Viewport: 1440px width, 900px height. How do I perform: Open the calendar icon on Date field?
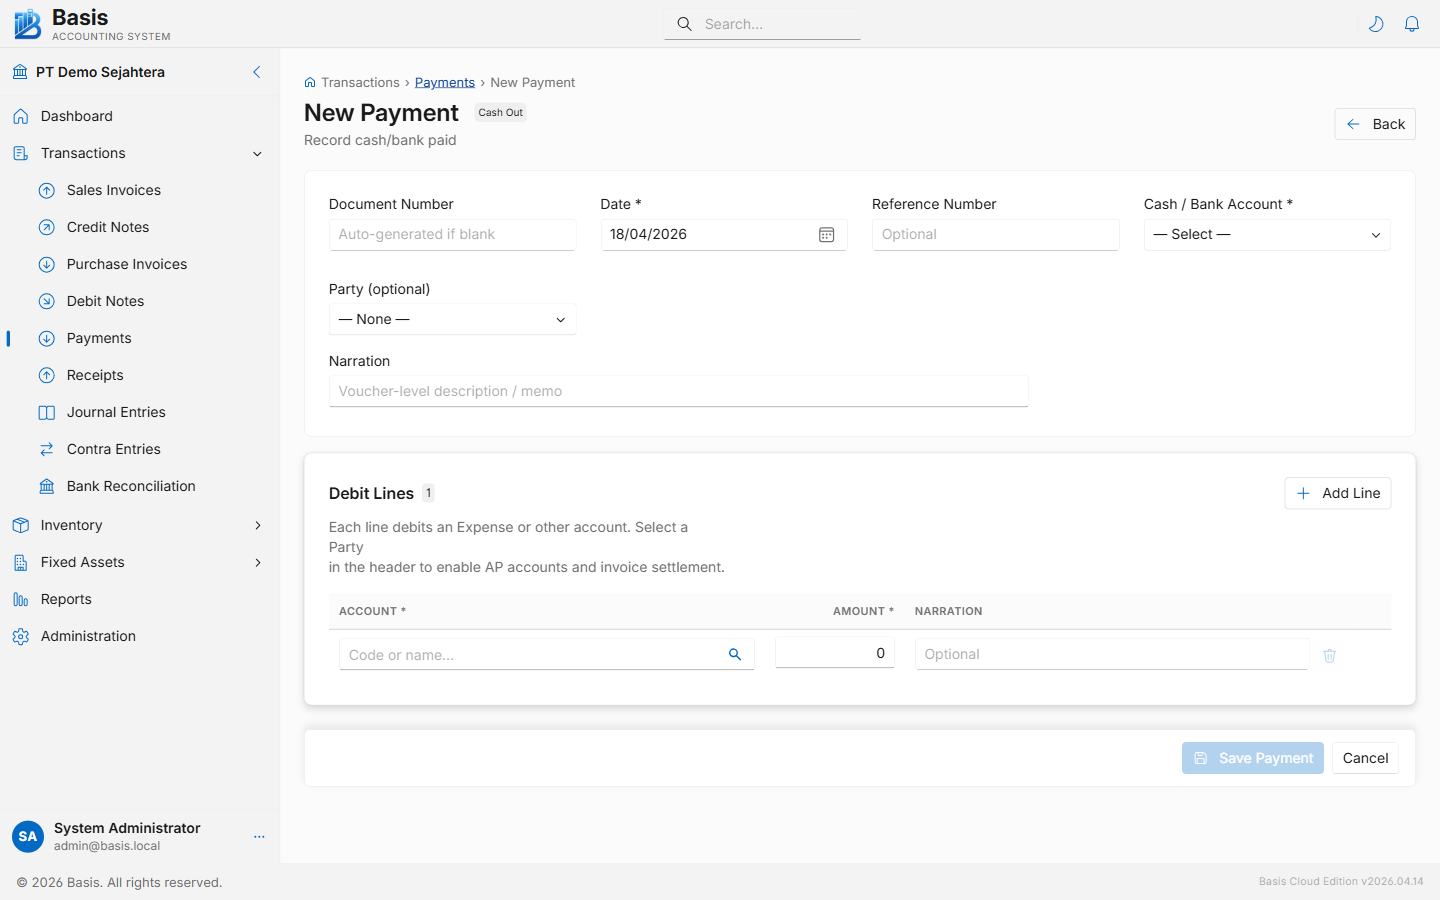click(x=826, y=234)
